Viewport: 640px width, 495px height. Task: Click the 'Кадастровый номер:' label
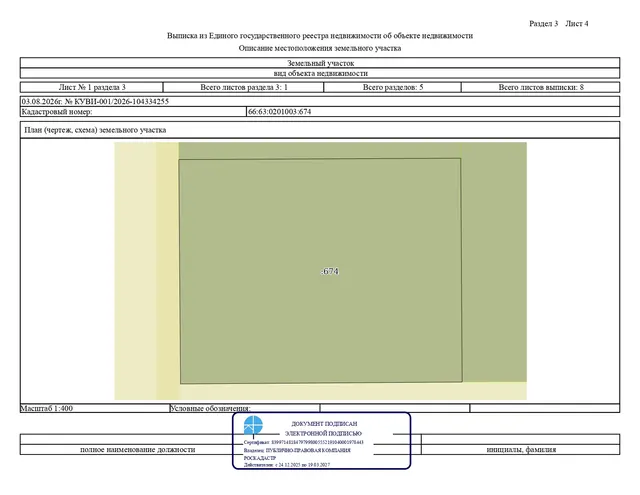click(57, 111)
